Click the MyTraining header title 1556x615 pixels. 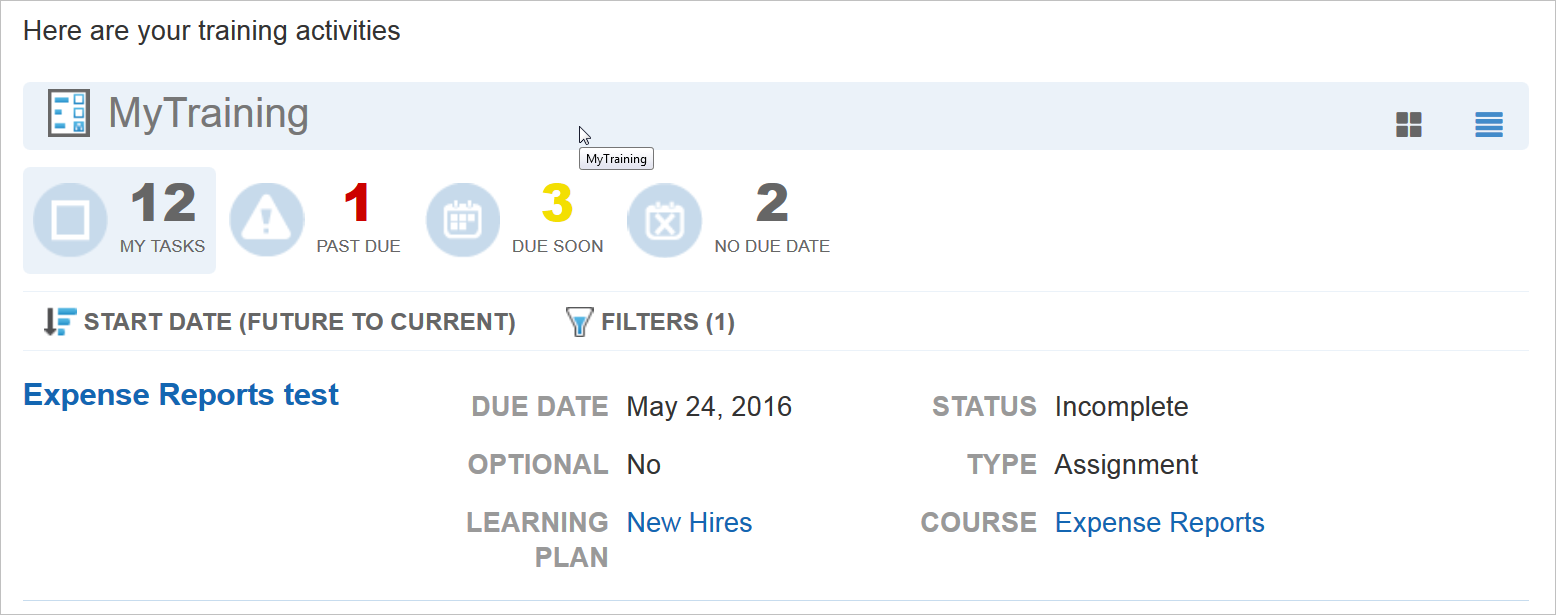point(208,114)
